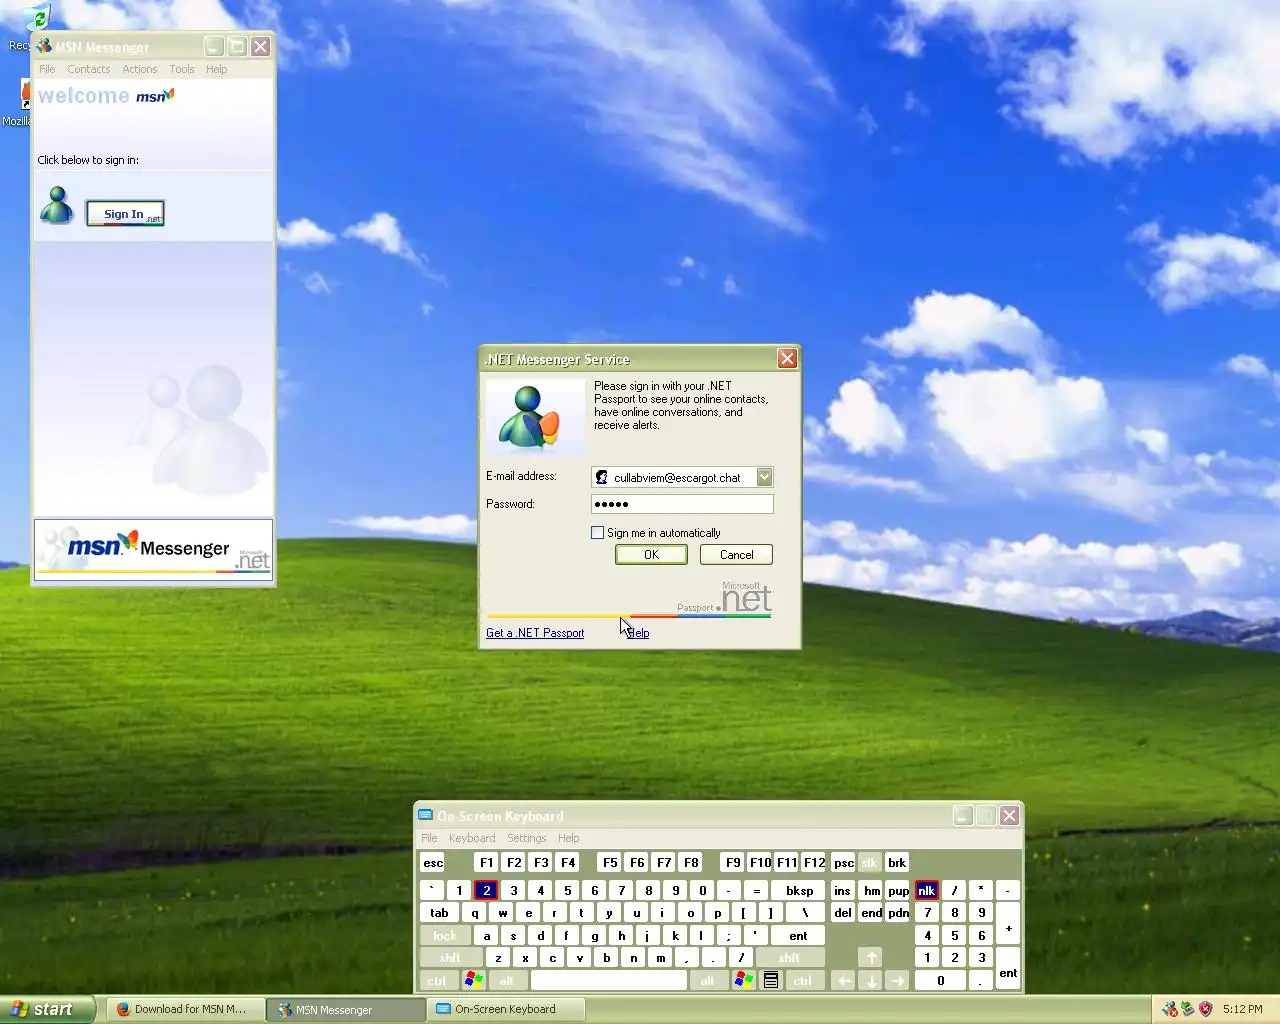Open the Tools menu in MSN Messenger
The image size is (1280, 1024).
tap(182, 69)
